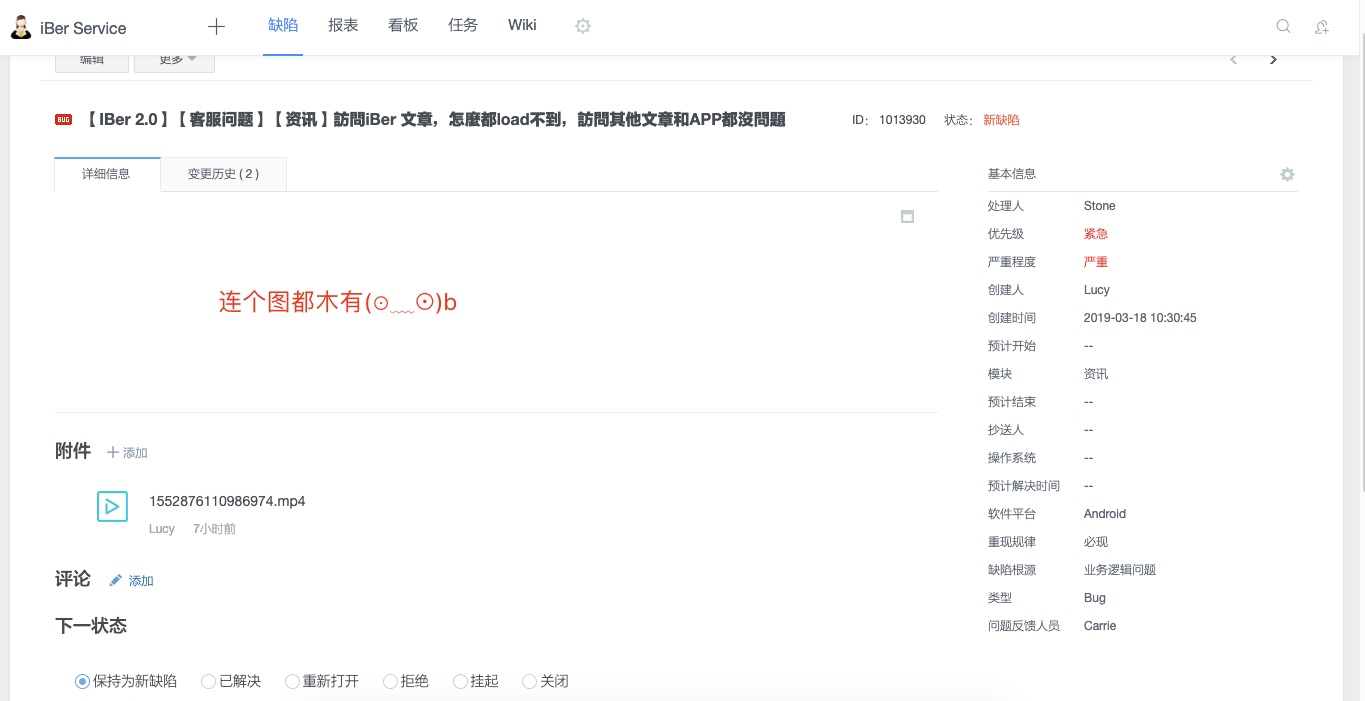
Task: Click the search magnifier icon
Action: tap(1283, 27)
